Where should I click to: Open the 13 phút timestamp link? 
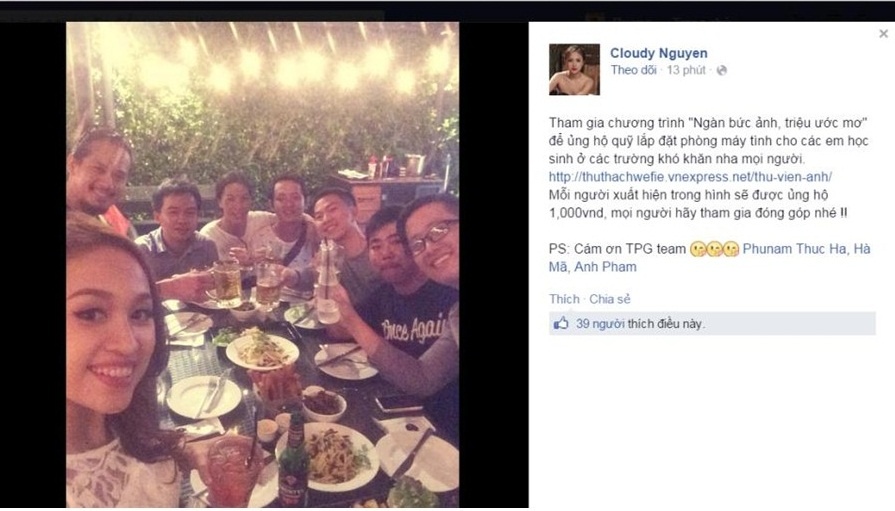click(x=686, y=70)
